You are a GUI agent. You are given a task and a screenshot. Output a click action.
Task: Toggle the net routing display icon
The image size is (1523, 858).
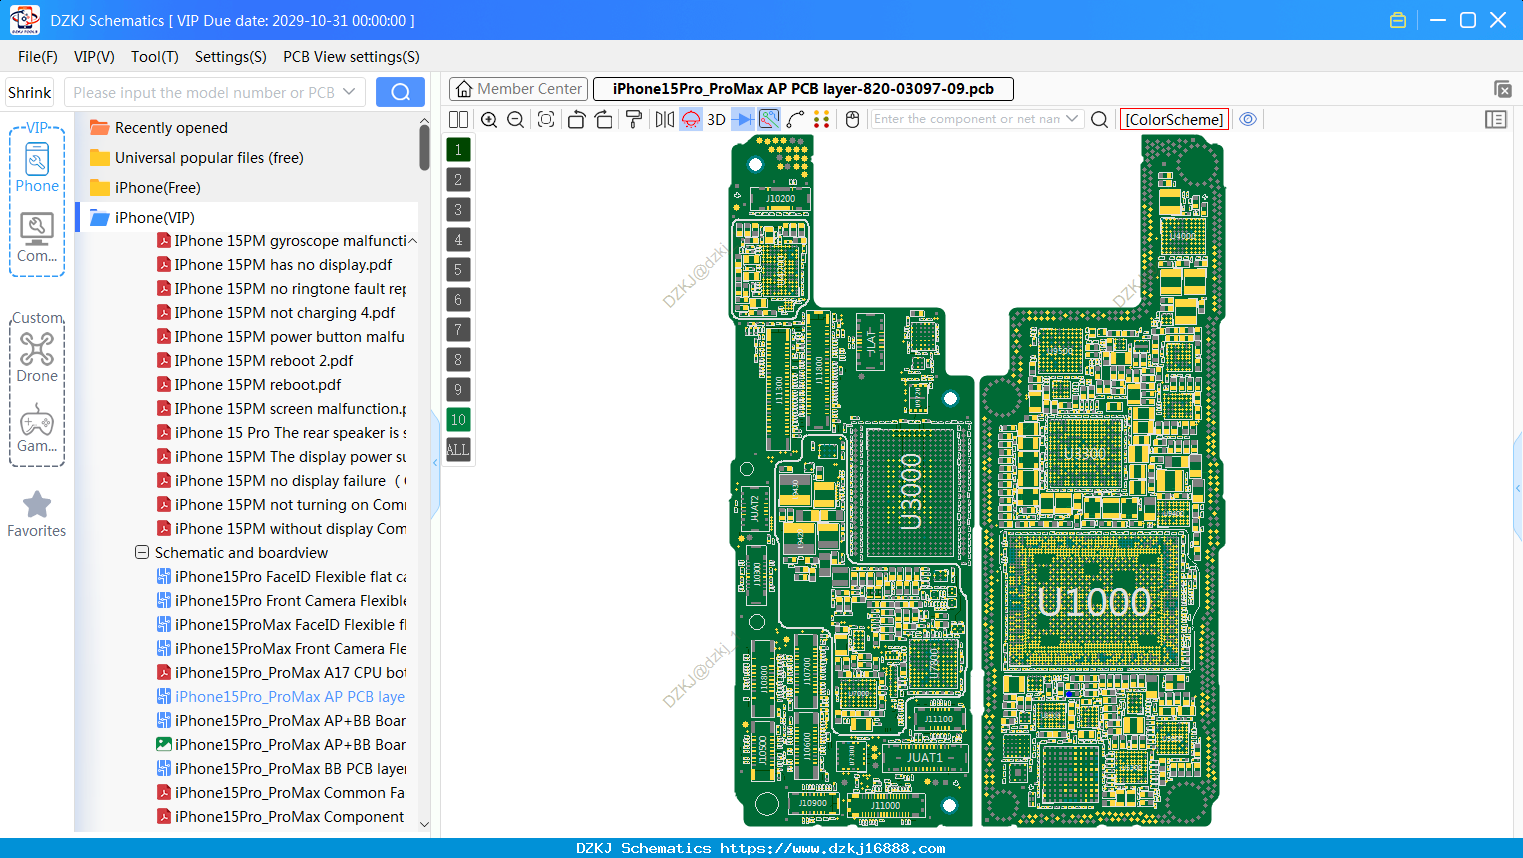(x=769, y=120)
